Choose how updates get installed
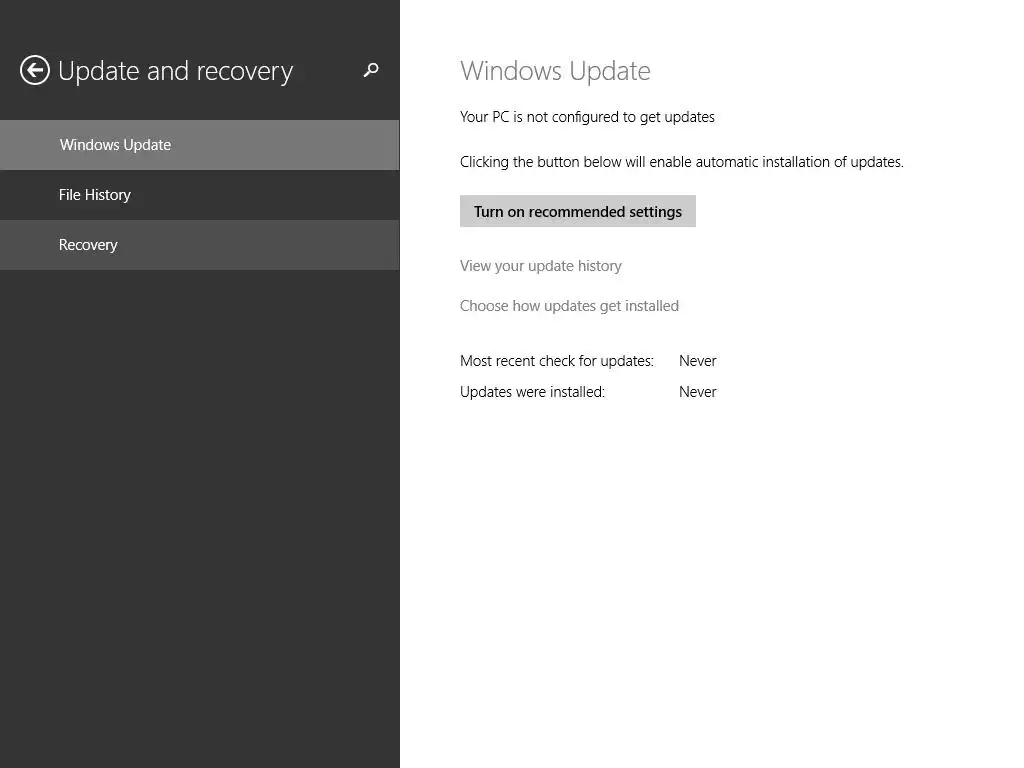1024x768 pixels. [569, 306]
